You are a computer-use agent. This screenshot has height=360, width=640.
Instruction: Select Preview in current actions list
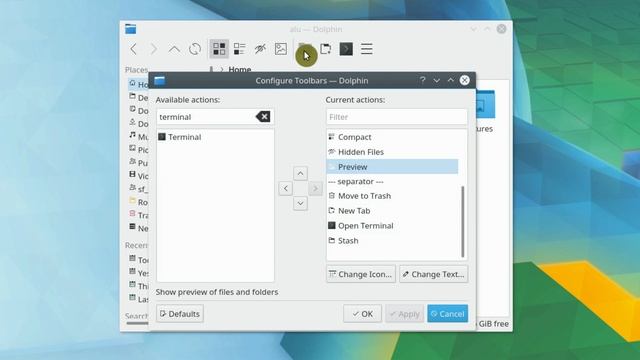tap(393, 167)
